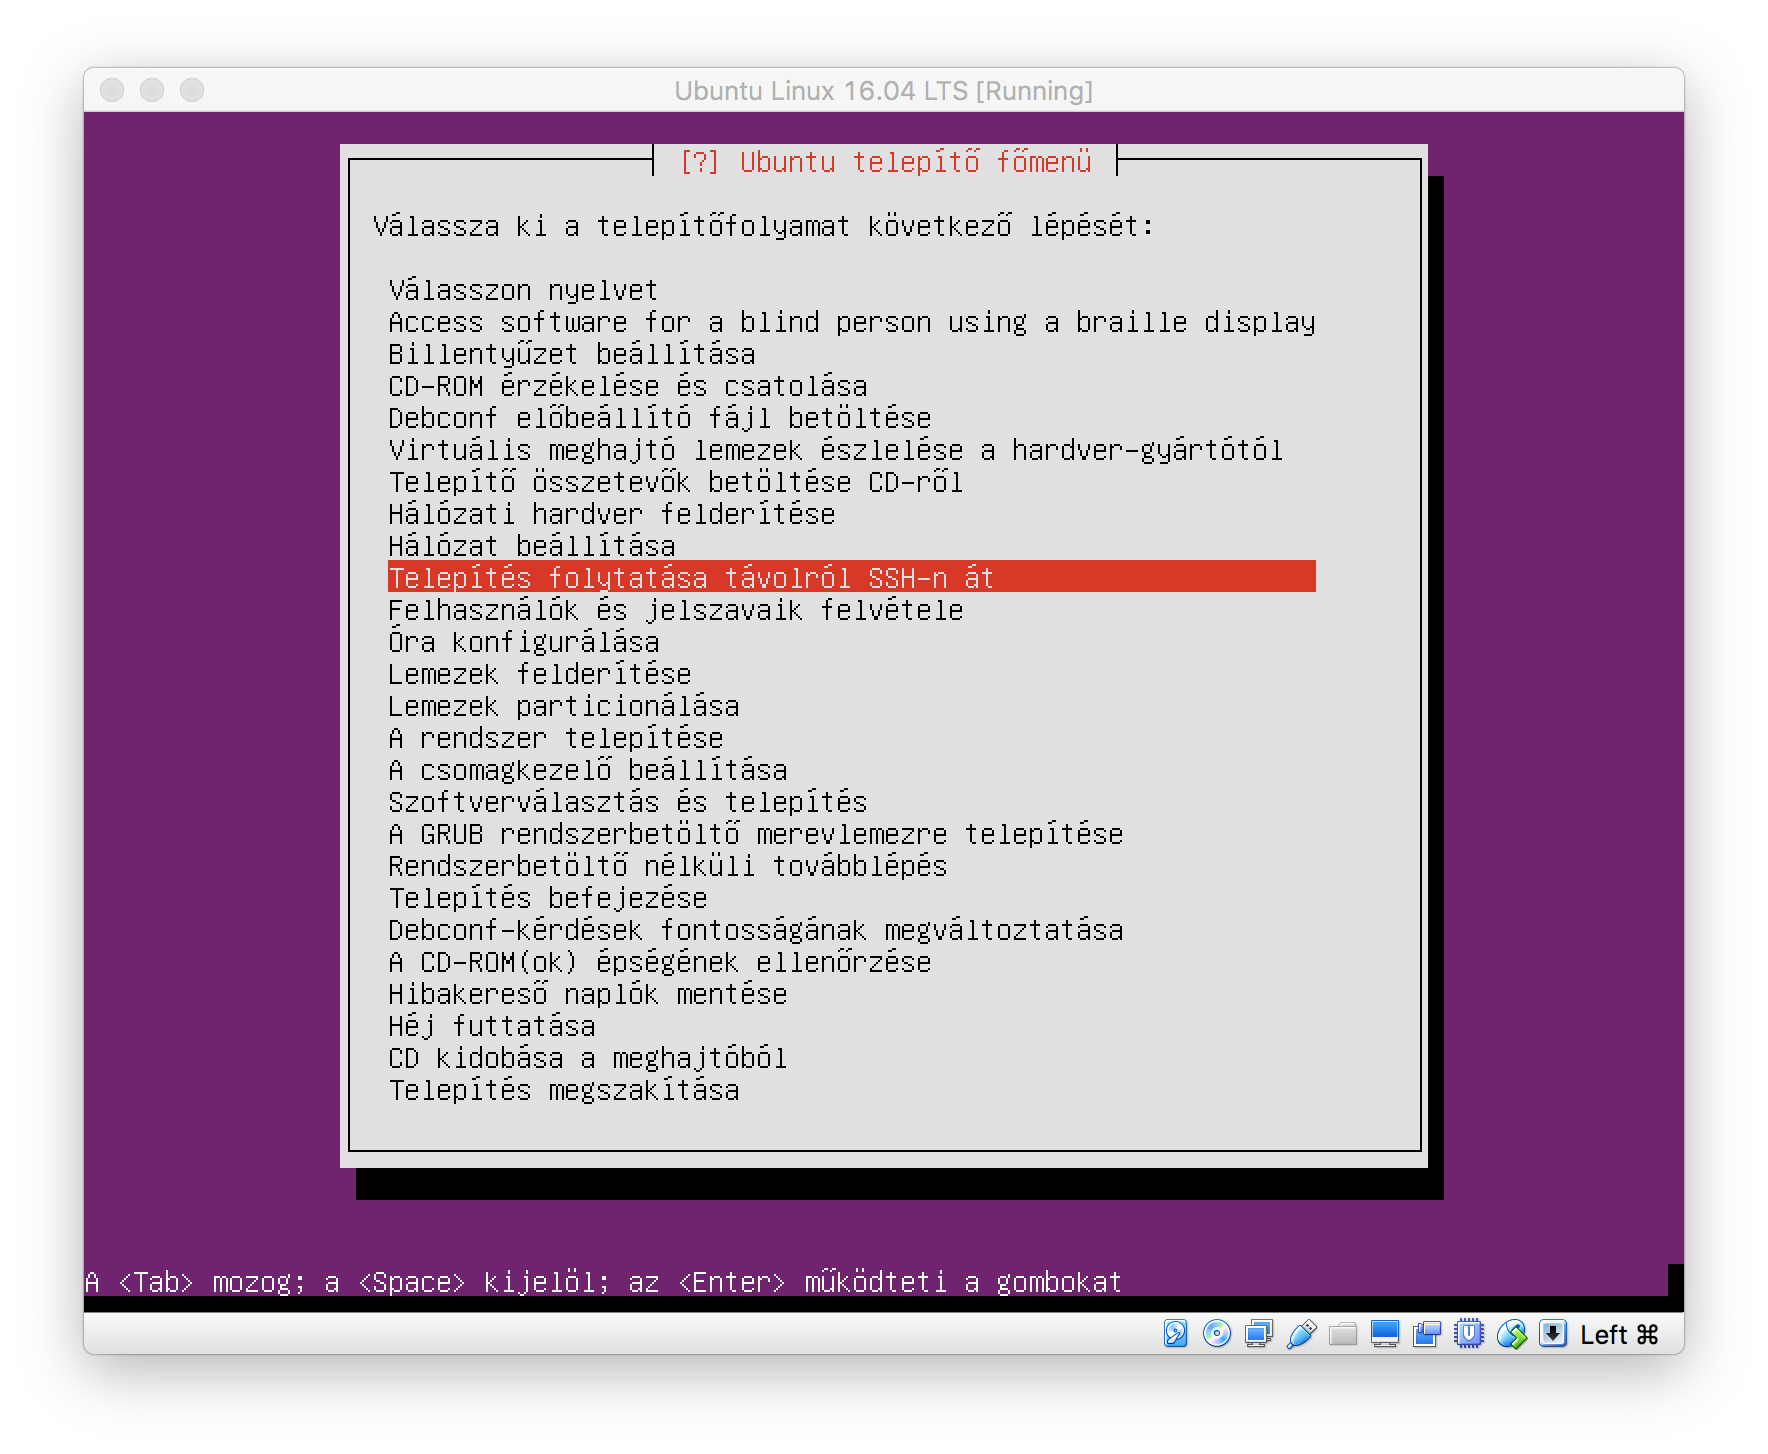Choose 'A rendszer telepítése' entry

tap(556, 738)
